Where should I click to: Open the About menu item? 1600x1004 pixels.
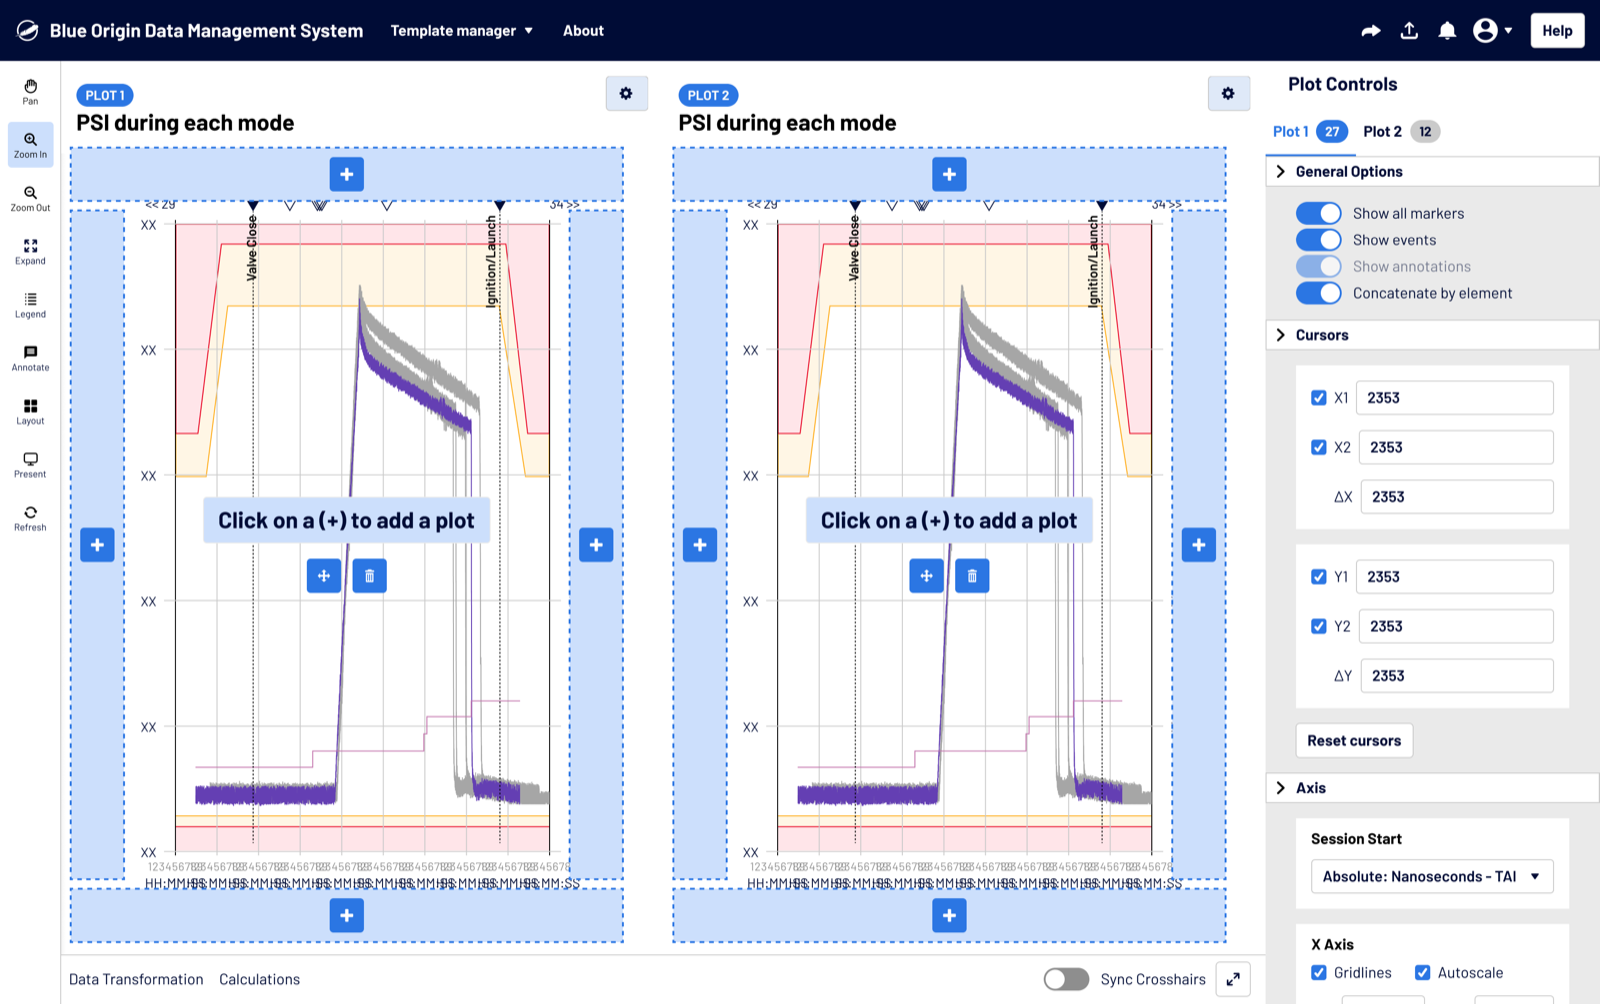[x=583, y=31]
